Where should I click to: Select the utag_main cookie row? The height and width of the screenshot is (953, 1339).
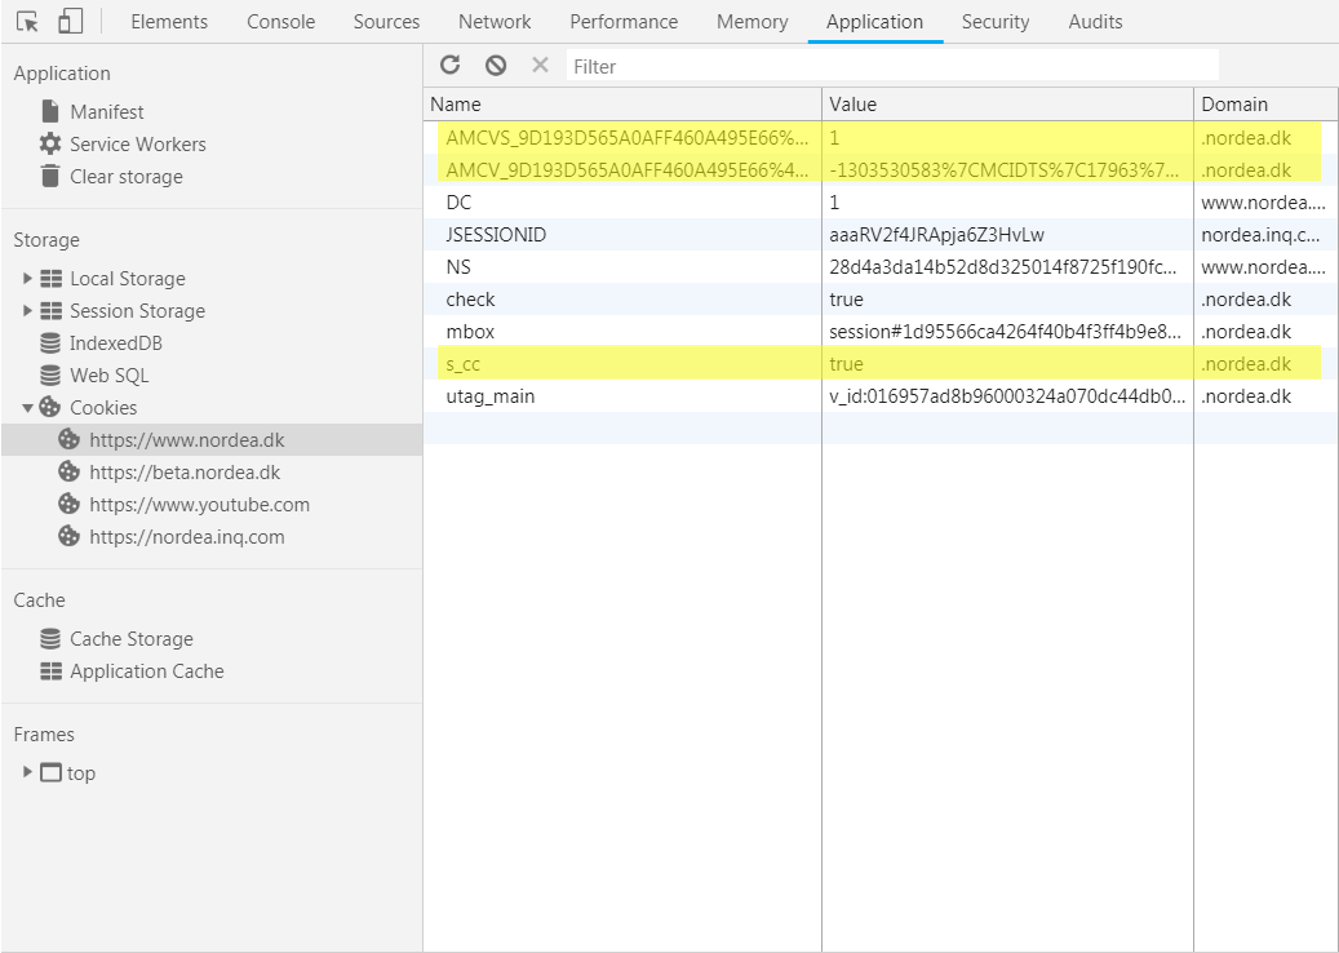pos(880,396)
